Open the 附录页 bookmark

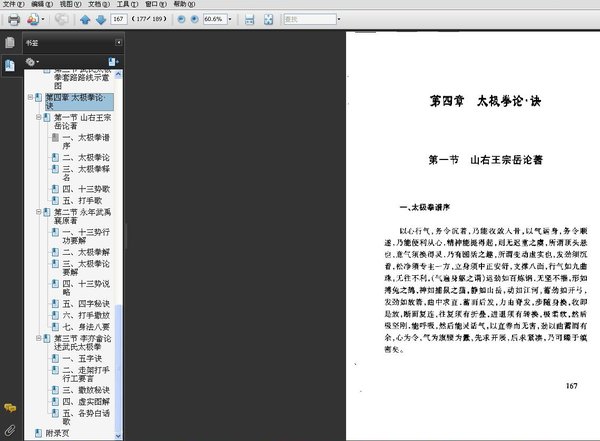pyautogui.click(x=57, y=433)
